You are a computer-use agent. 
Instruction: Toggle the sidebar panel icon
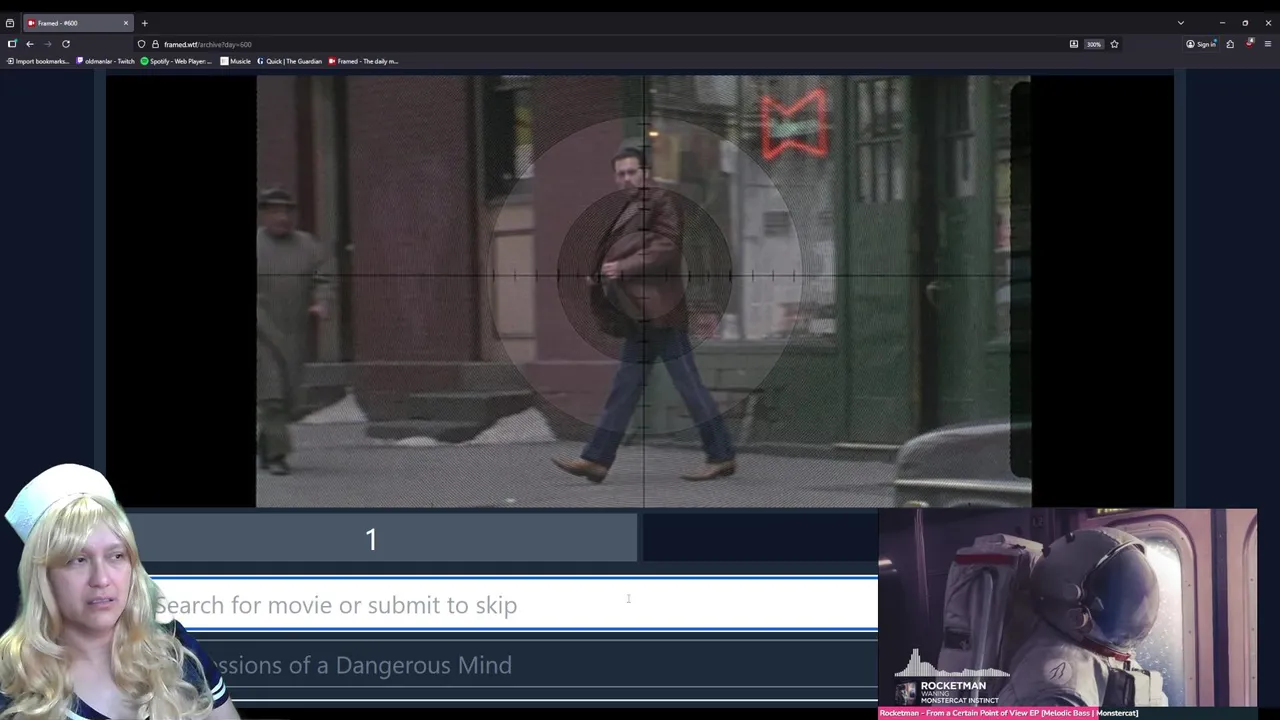click(x=12, y=44)
